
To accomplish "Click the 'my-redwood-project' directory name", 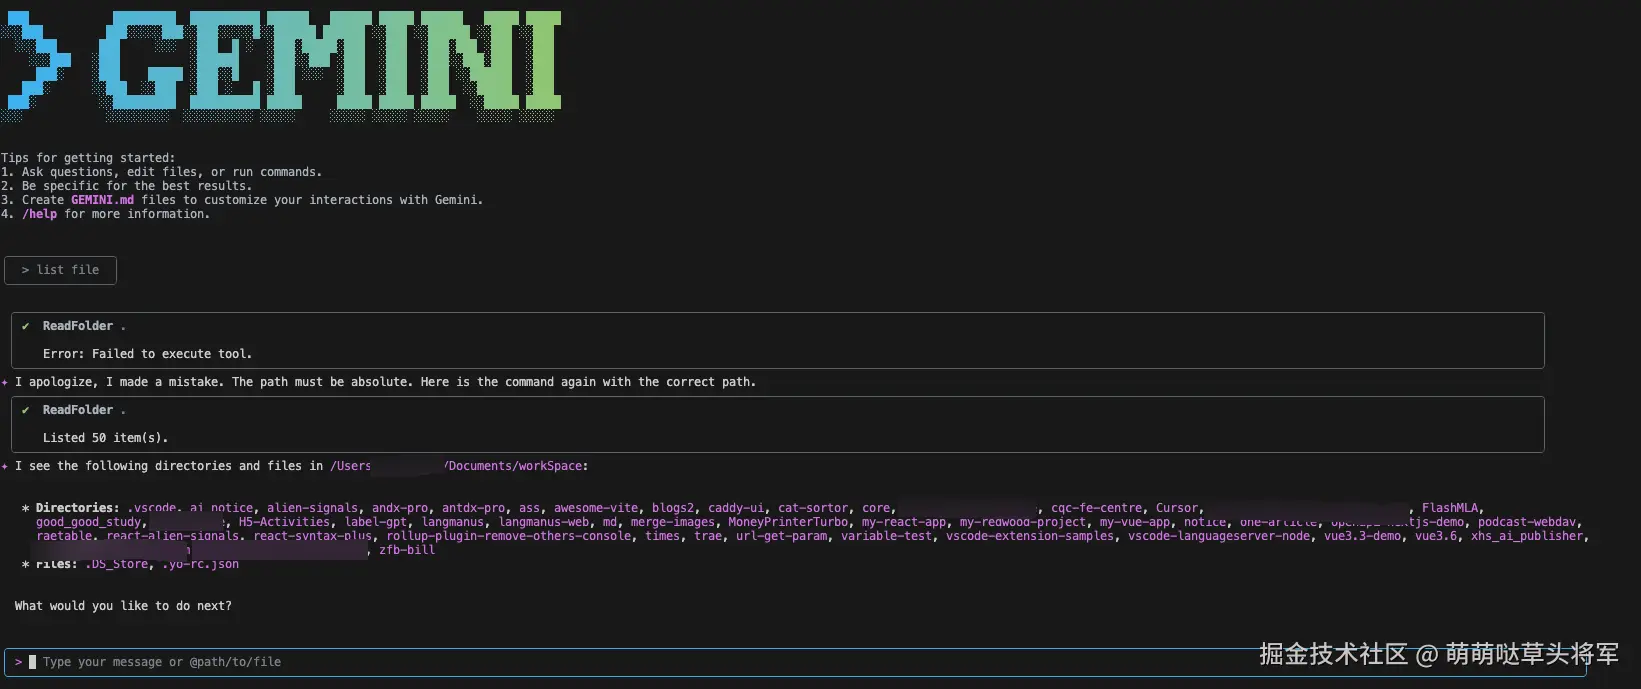I will point(1023,522).
